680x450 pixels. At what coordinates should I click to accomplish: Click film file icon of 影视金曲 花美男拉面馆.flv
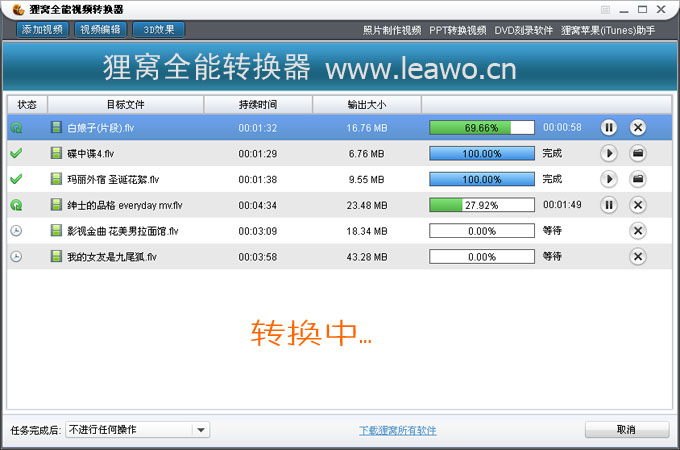click(x=56, y=230)
